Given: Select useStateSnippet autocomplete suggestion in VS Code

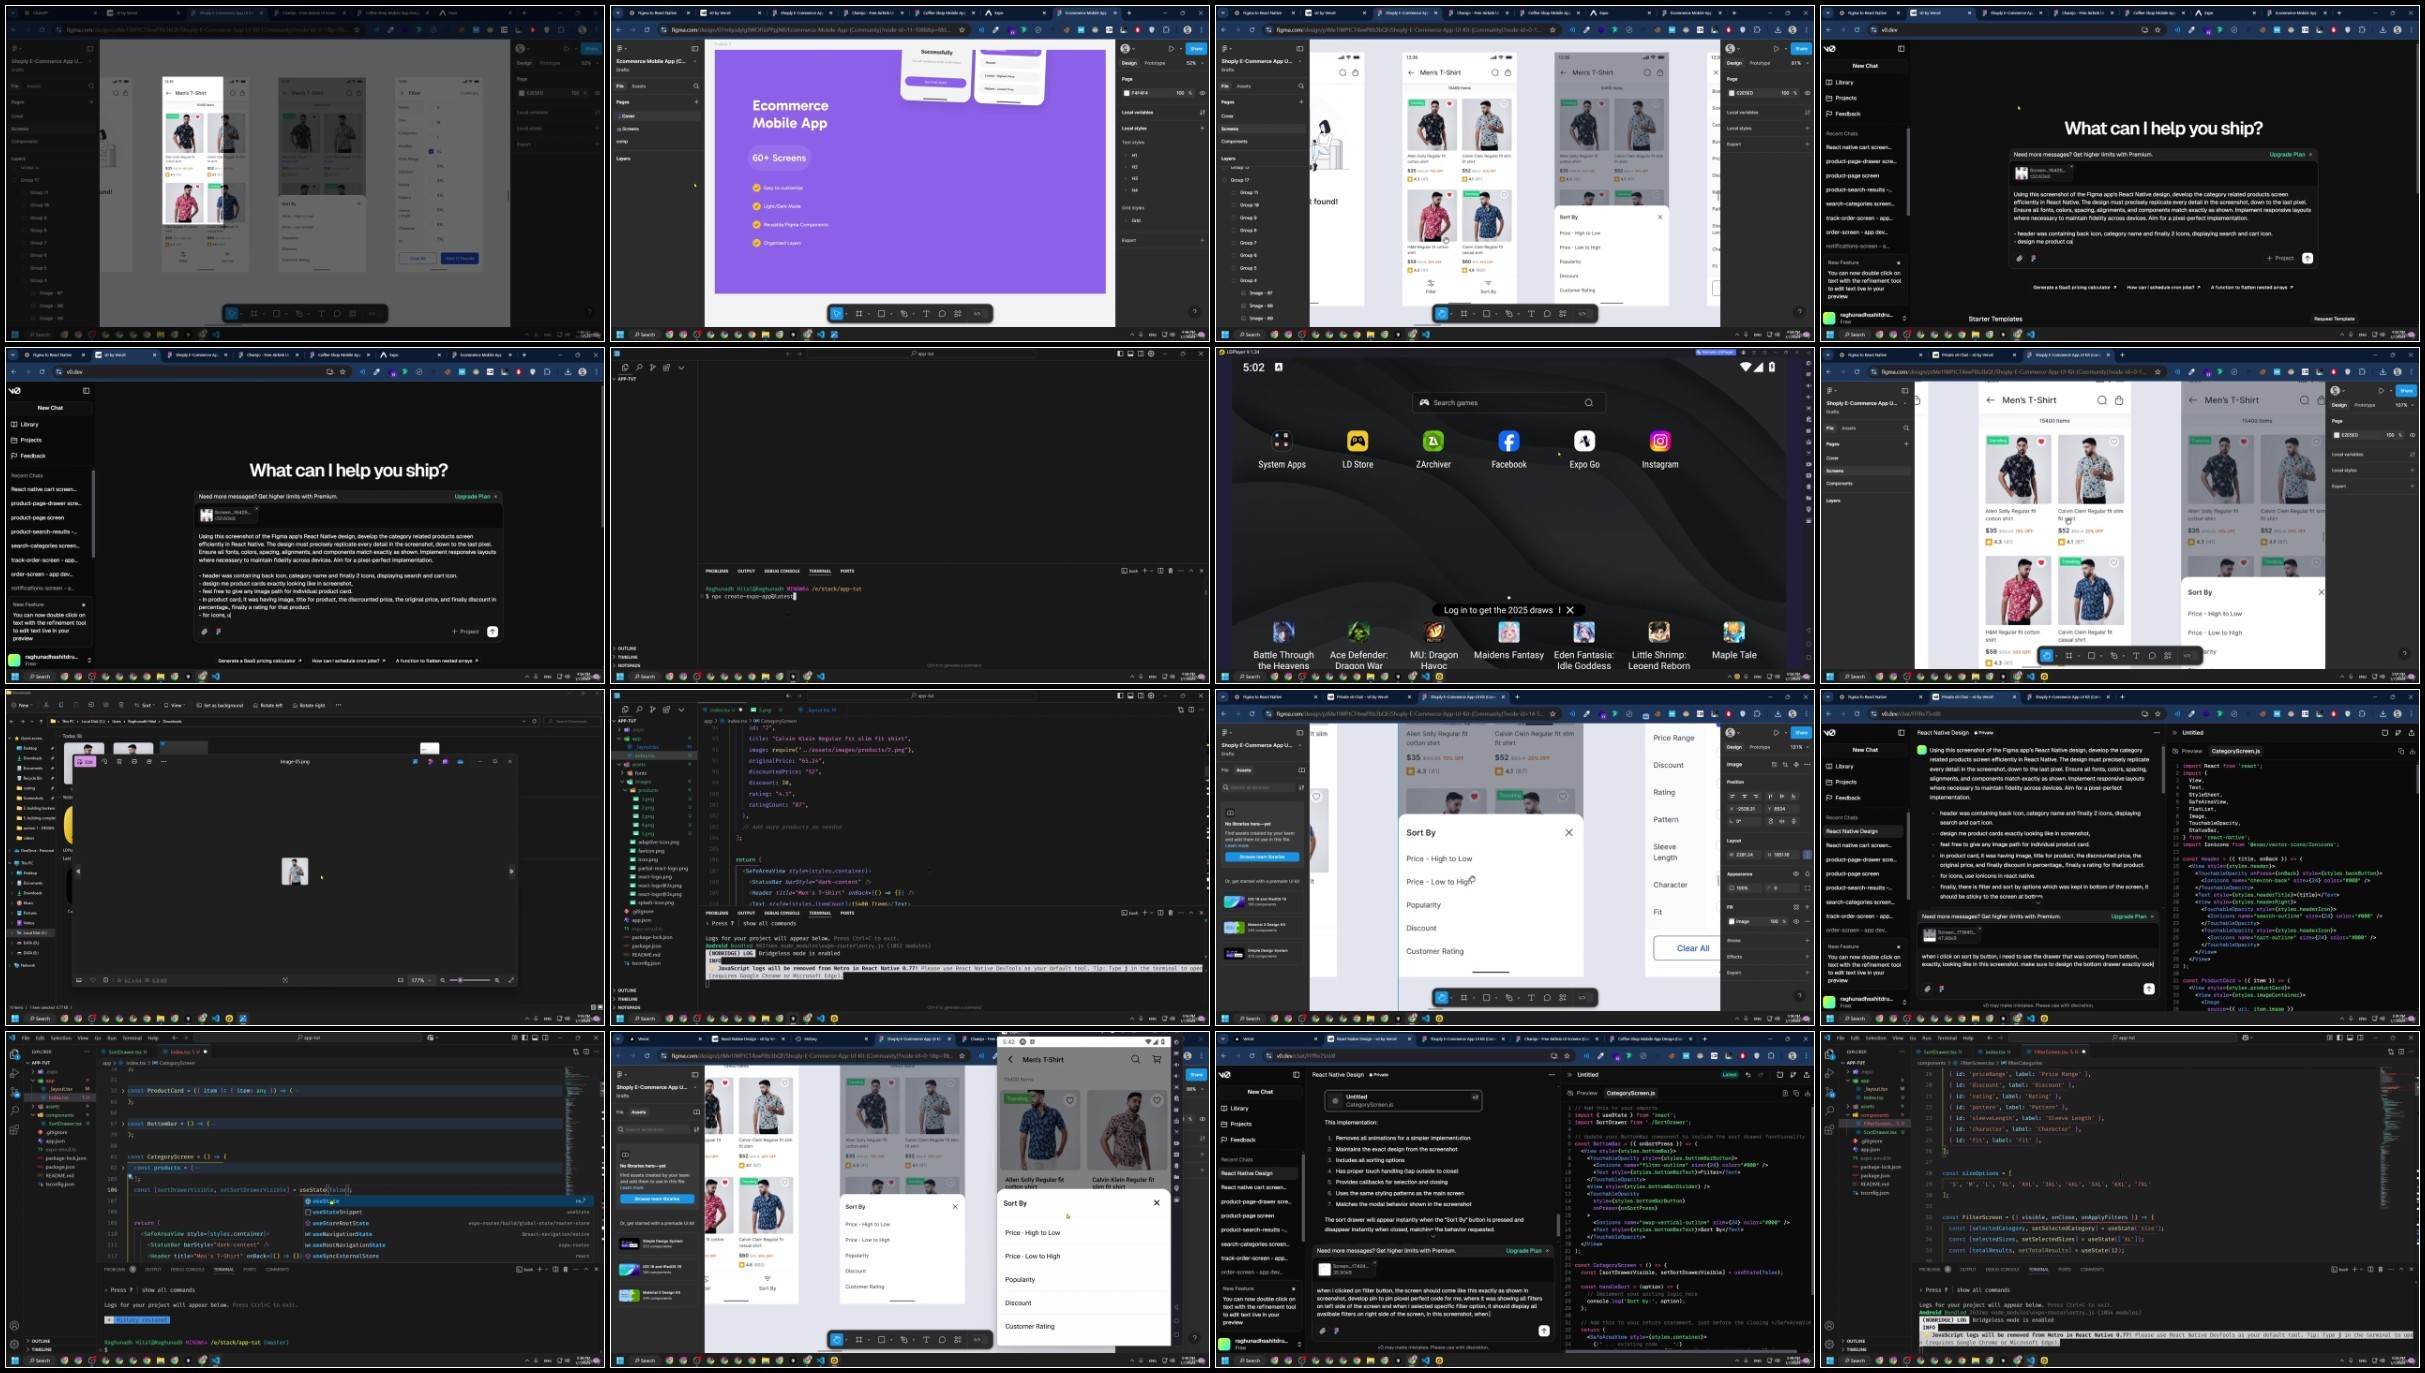Looking at the screenshot, I should (x=448, y=1211).
